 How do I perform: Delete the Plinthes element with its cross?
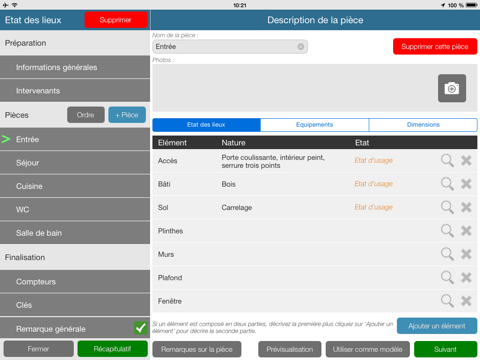point(466,231)
